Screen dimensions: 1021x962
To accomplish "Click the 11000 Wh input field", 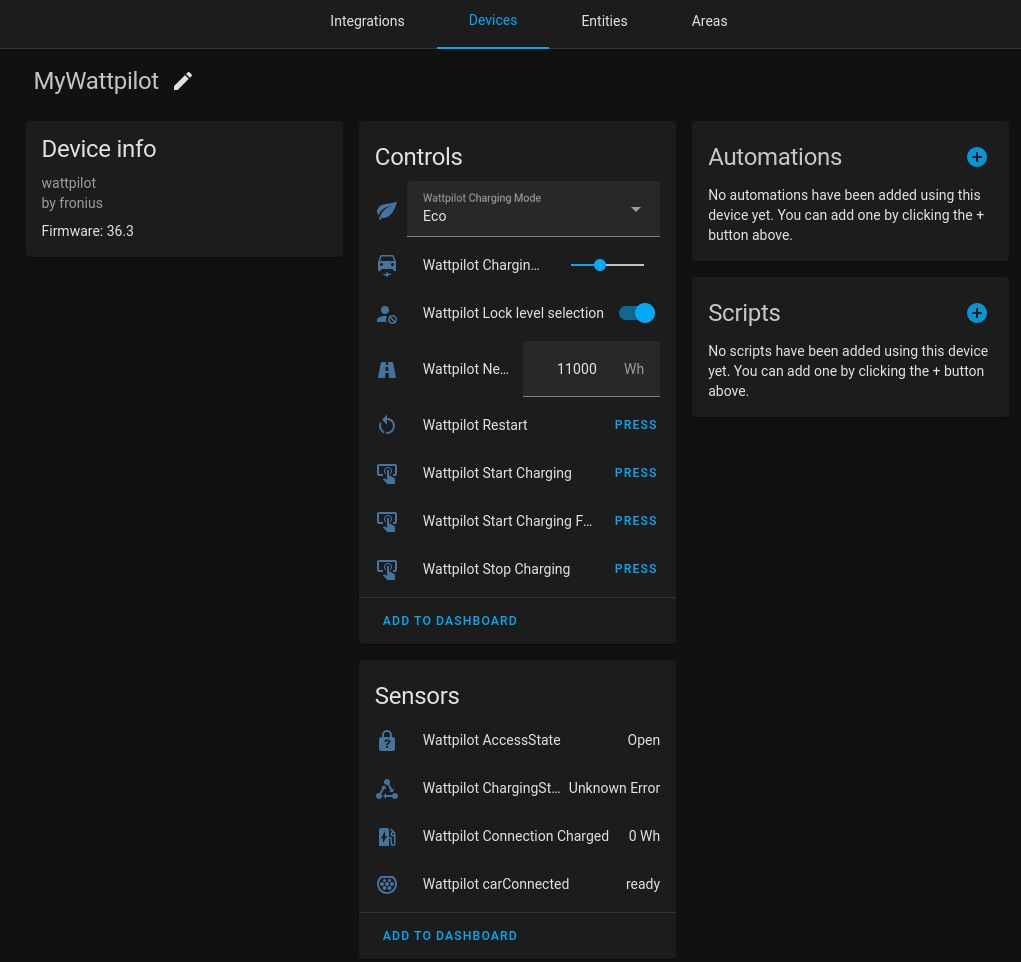I will coord(591,369).
